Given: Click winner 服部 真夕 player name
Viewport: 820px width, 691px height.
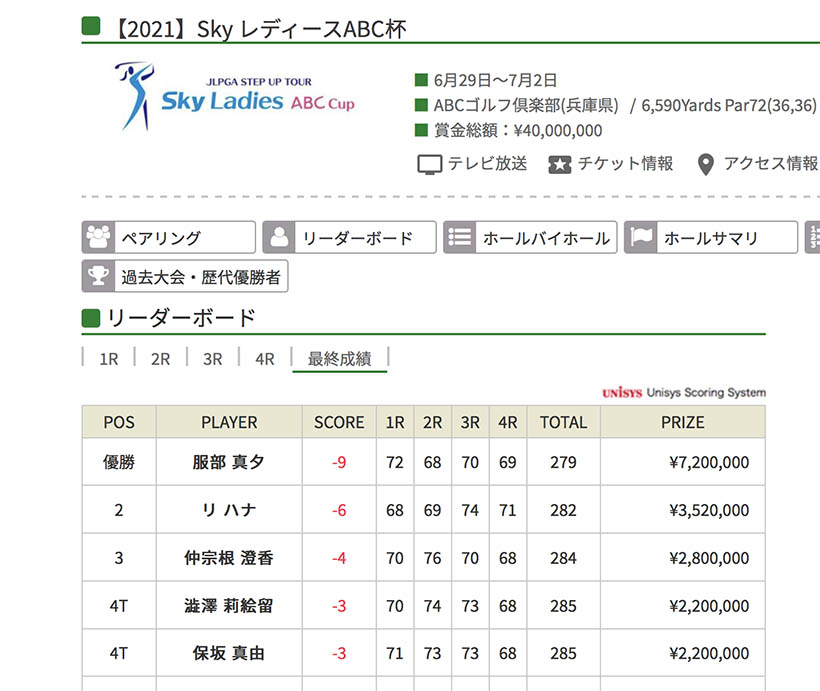Looking at the screenshot, I should [229, 463].
